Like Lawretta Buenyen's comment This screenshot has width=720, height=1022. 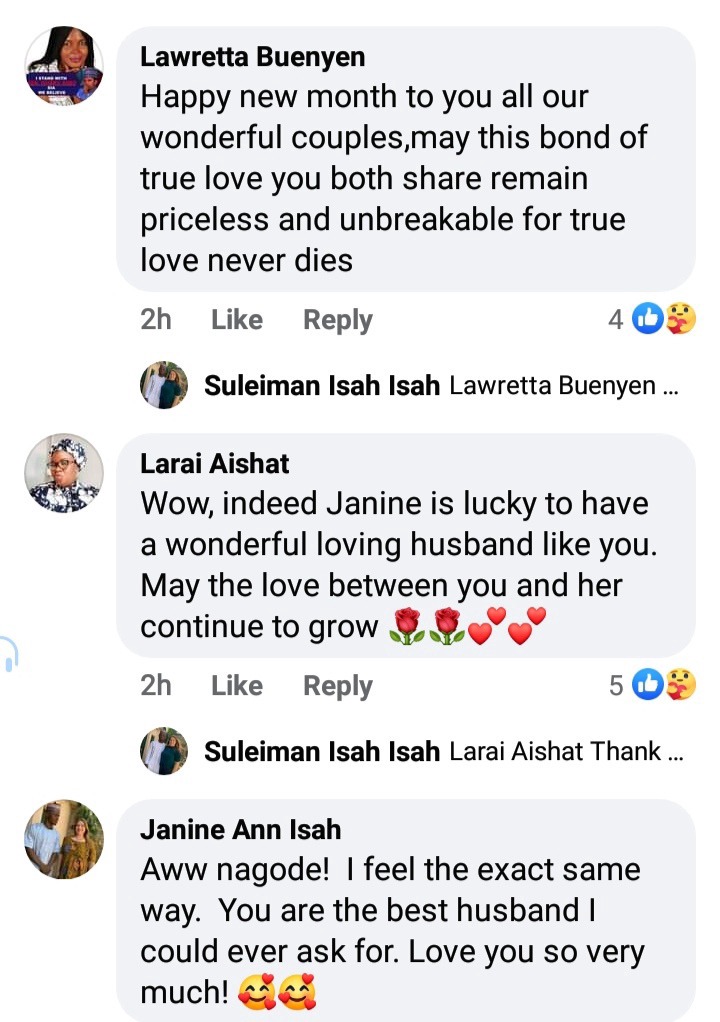(x=237, y=319)
